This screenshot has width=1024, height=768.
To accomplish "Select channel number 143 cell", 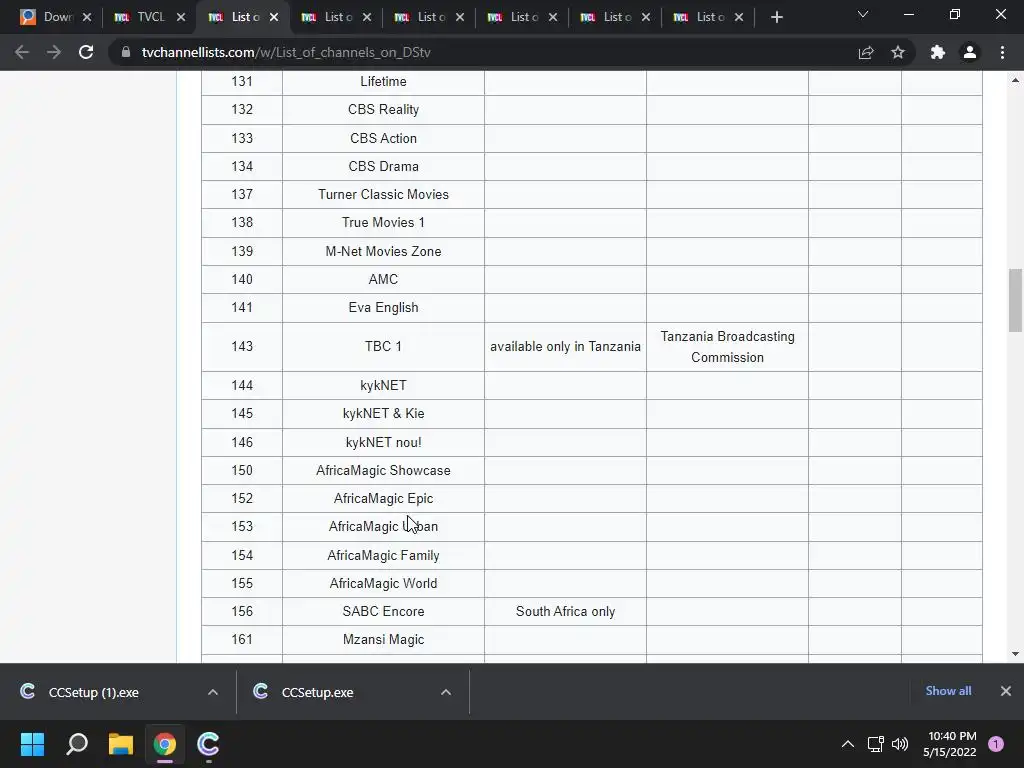I will (242, 347).
